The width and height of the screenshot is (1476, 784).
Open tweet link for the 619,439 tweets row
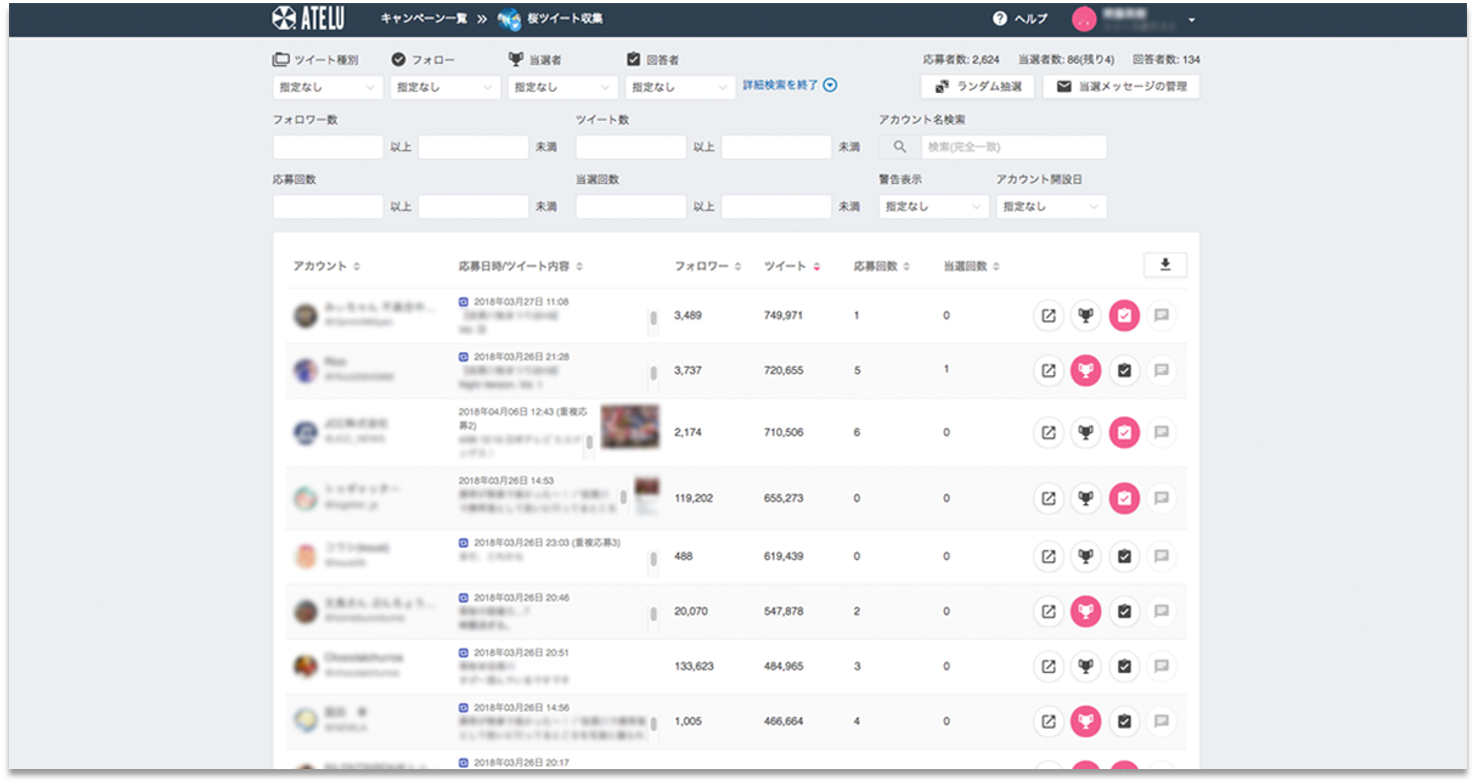coord(1048,556)
